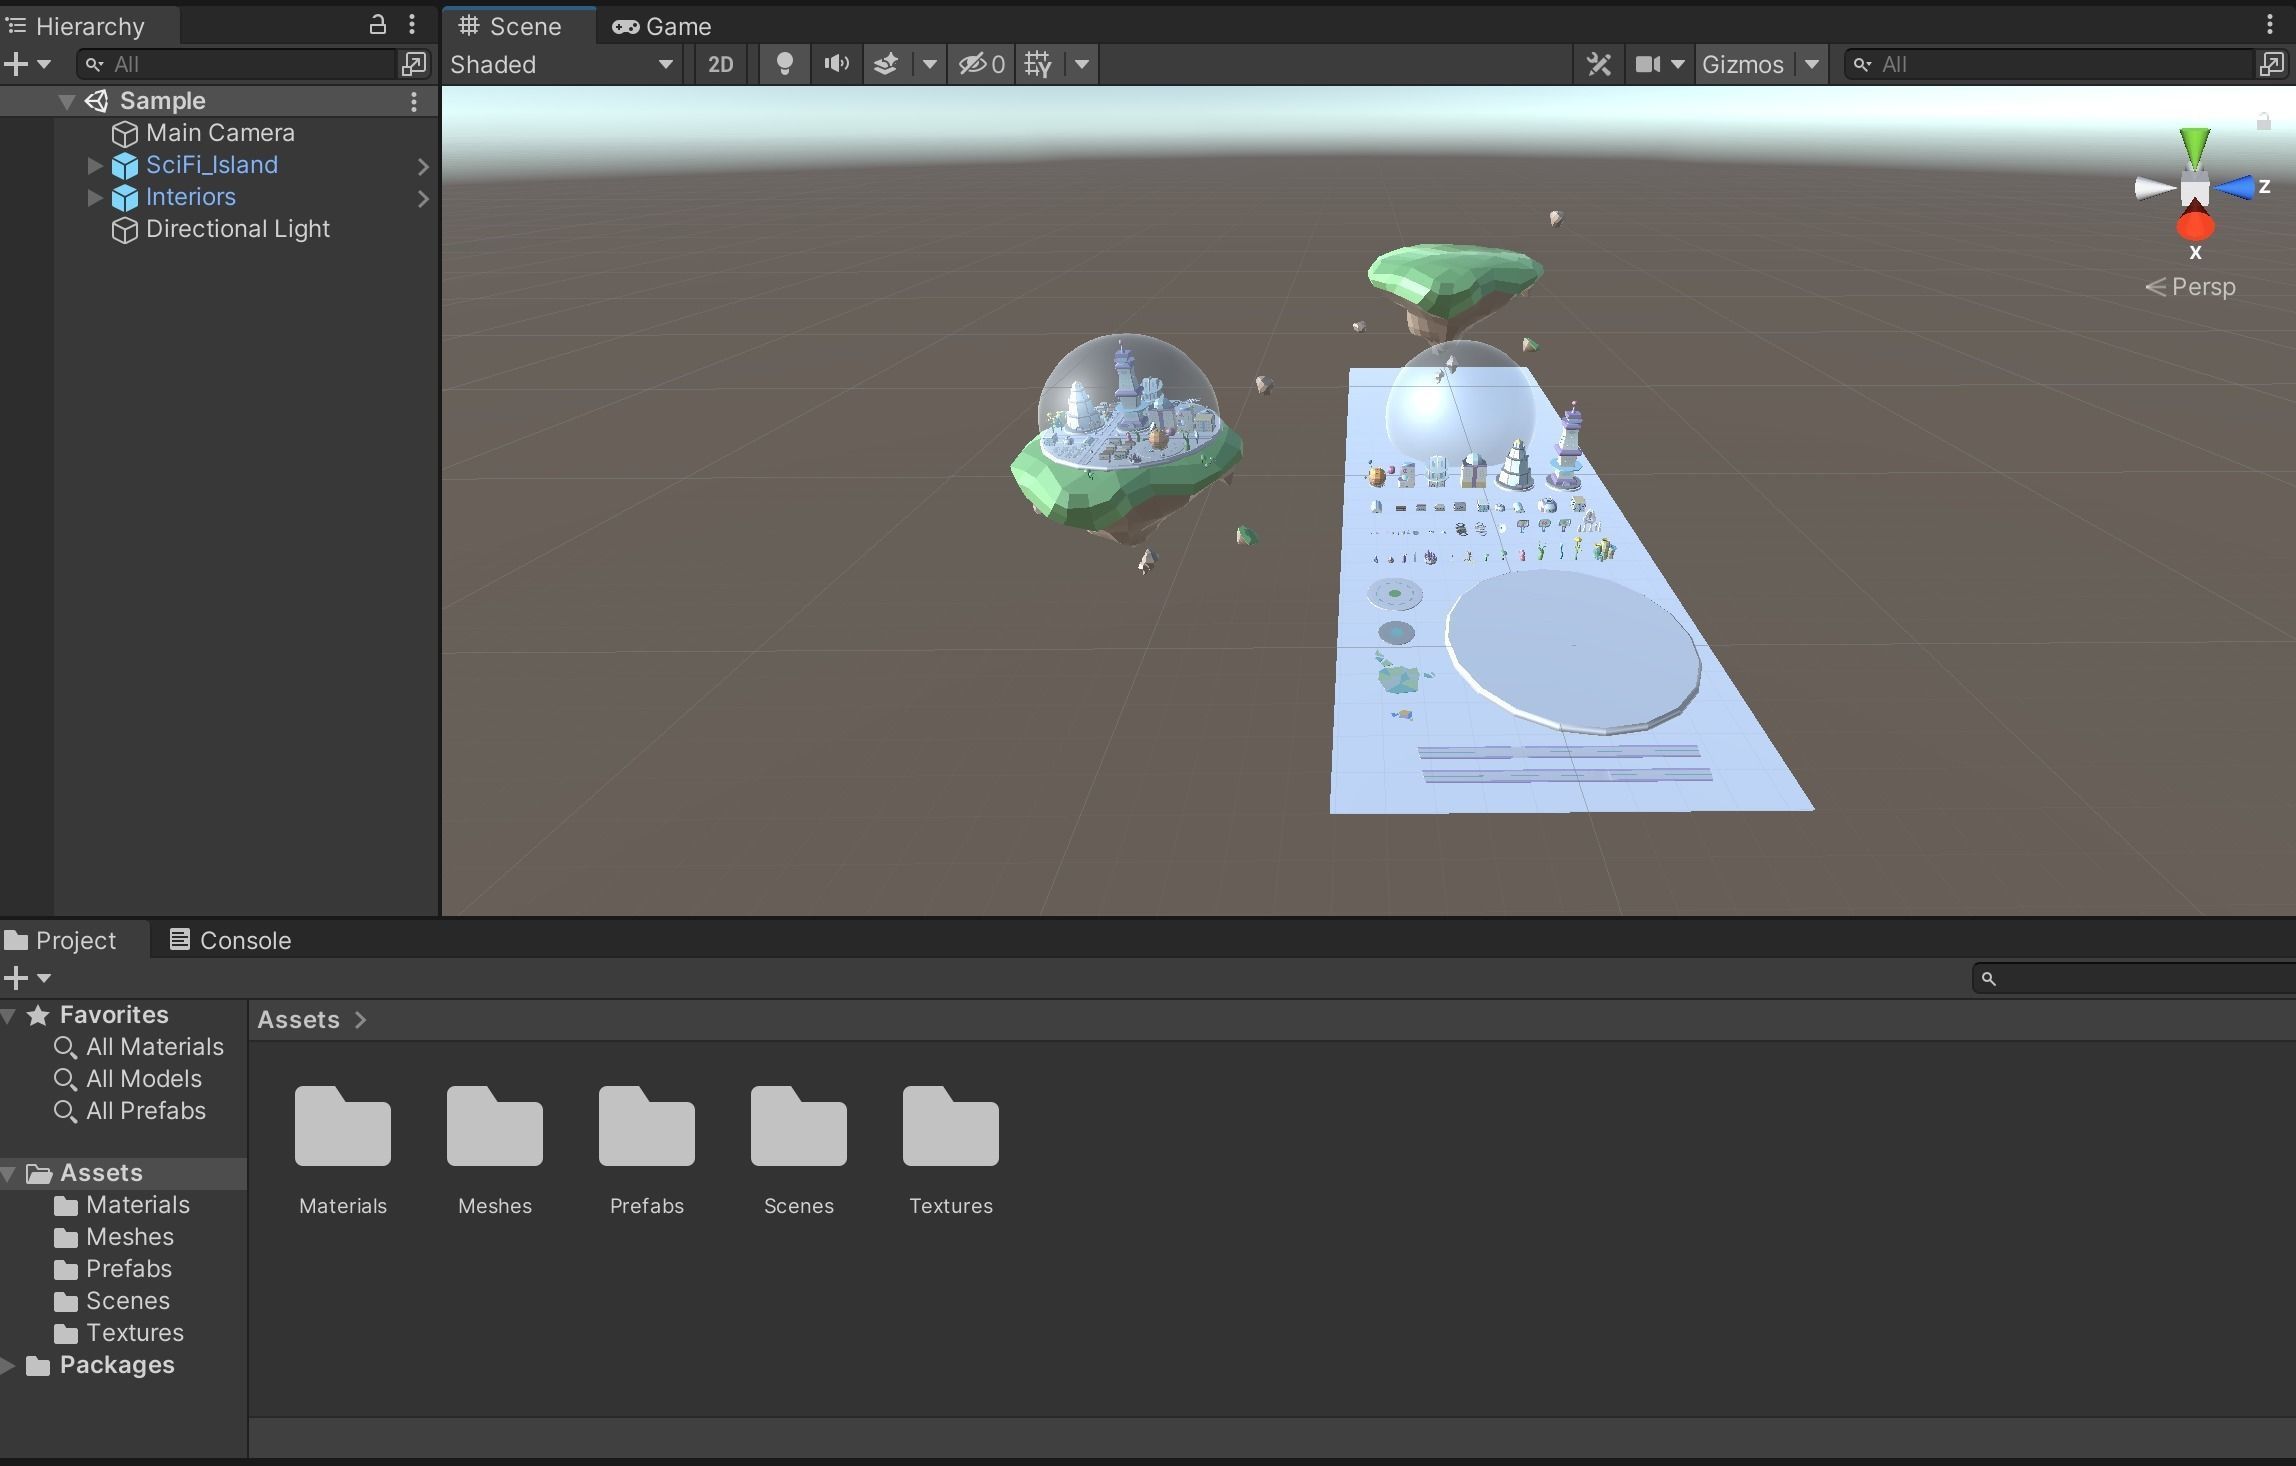This screenshot has width=2296, height=1466.
Task: Click the hidden objects visibility count icon
Action: click(981, 64)
